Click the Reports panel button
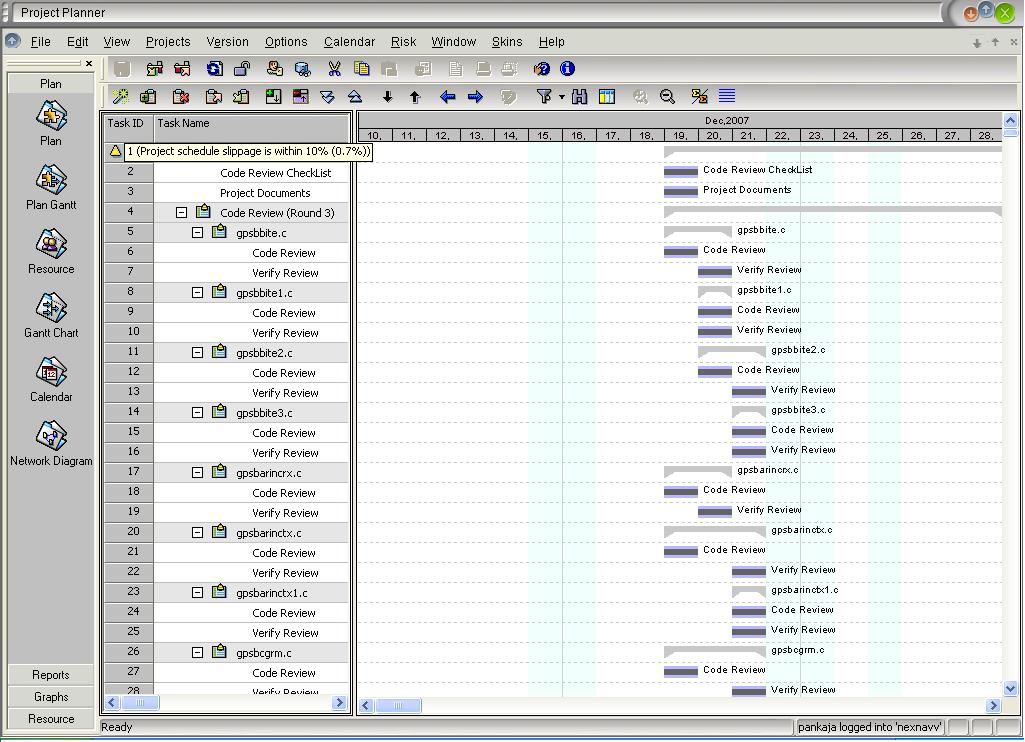 tap(51, 675)
